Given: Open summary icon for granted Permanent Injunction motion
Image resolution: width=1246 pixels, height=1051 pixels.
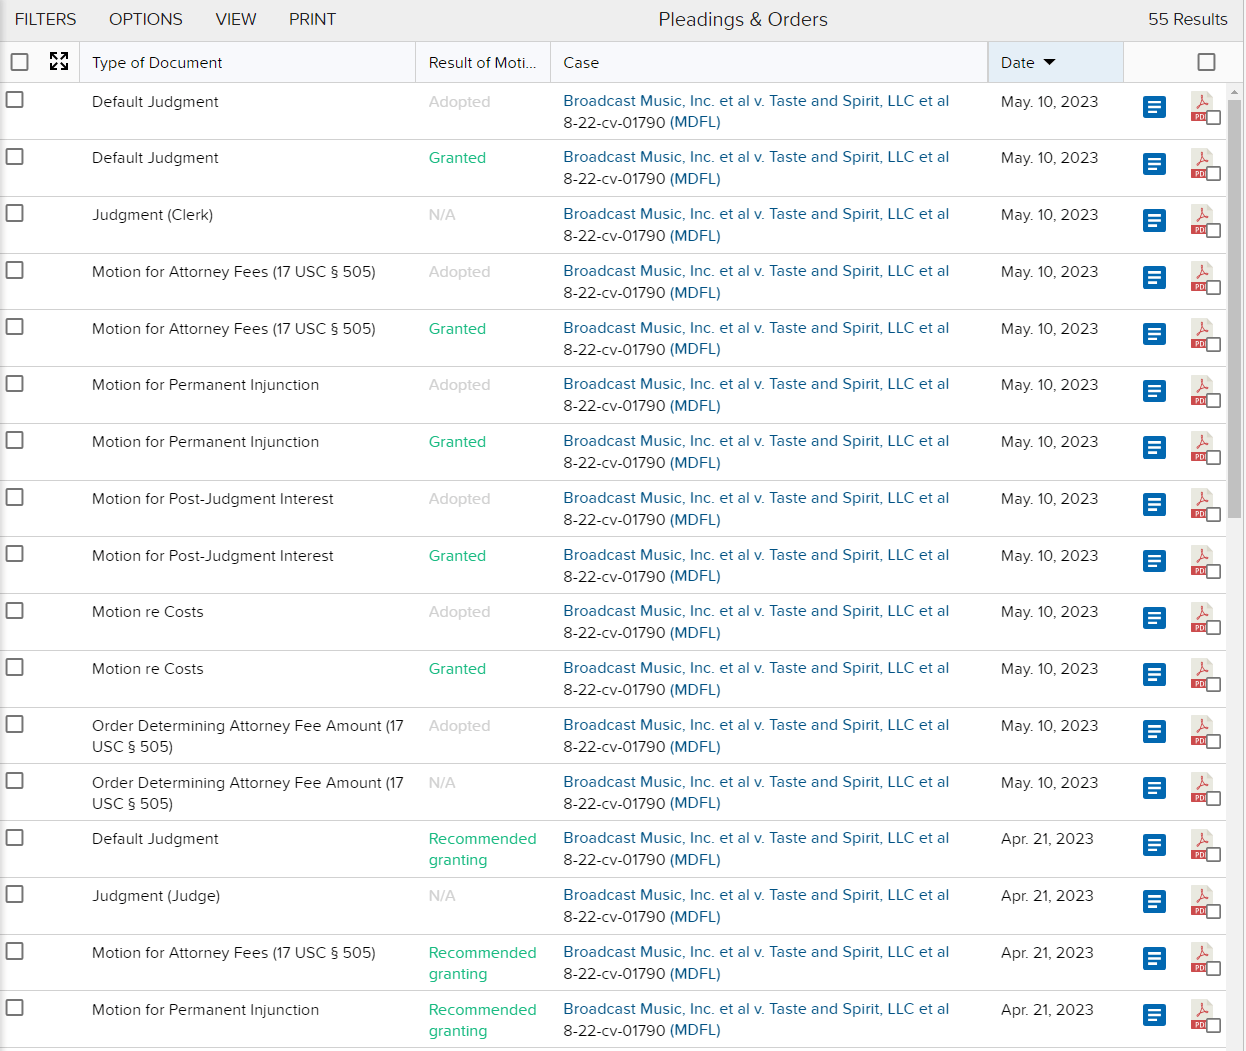Looking at the screenshot, I should coord(1154,448).
